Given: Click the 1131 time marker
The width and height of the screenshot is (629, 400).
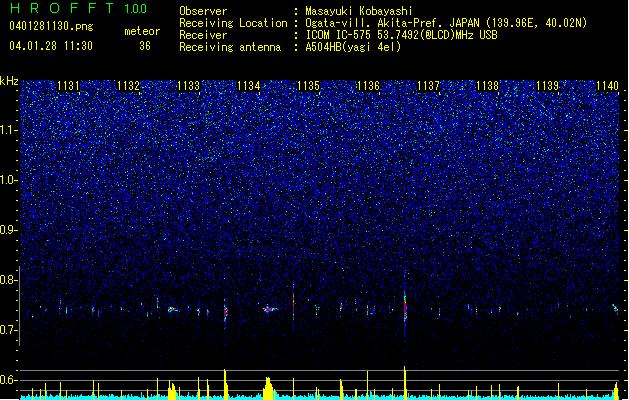Looking at the screenshot, I should pyautogui.click(x=68, y=86).
